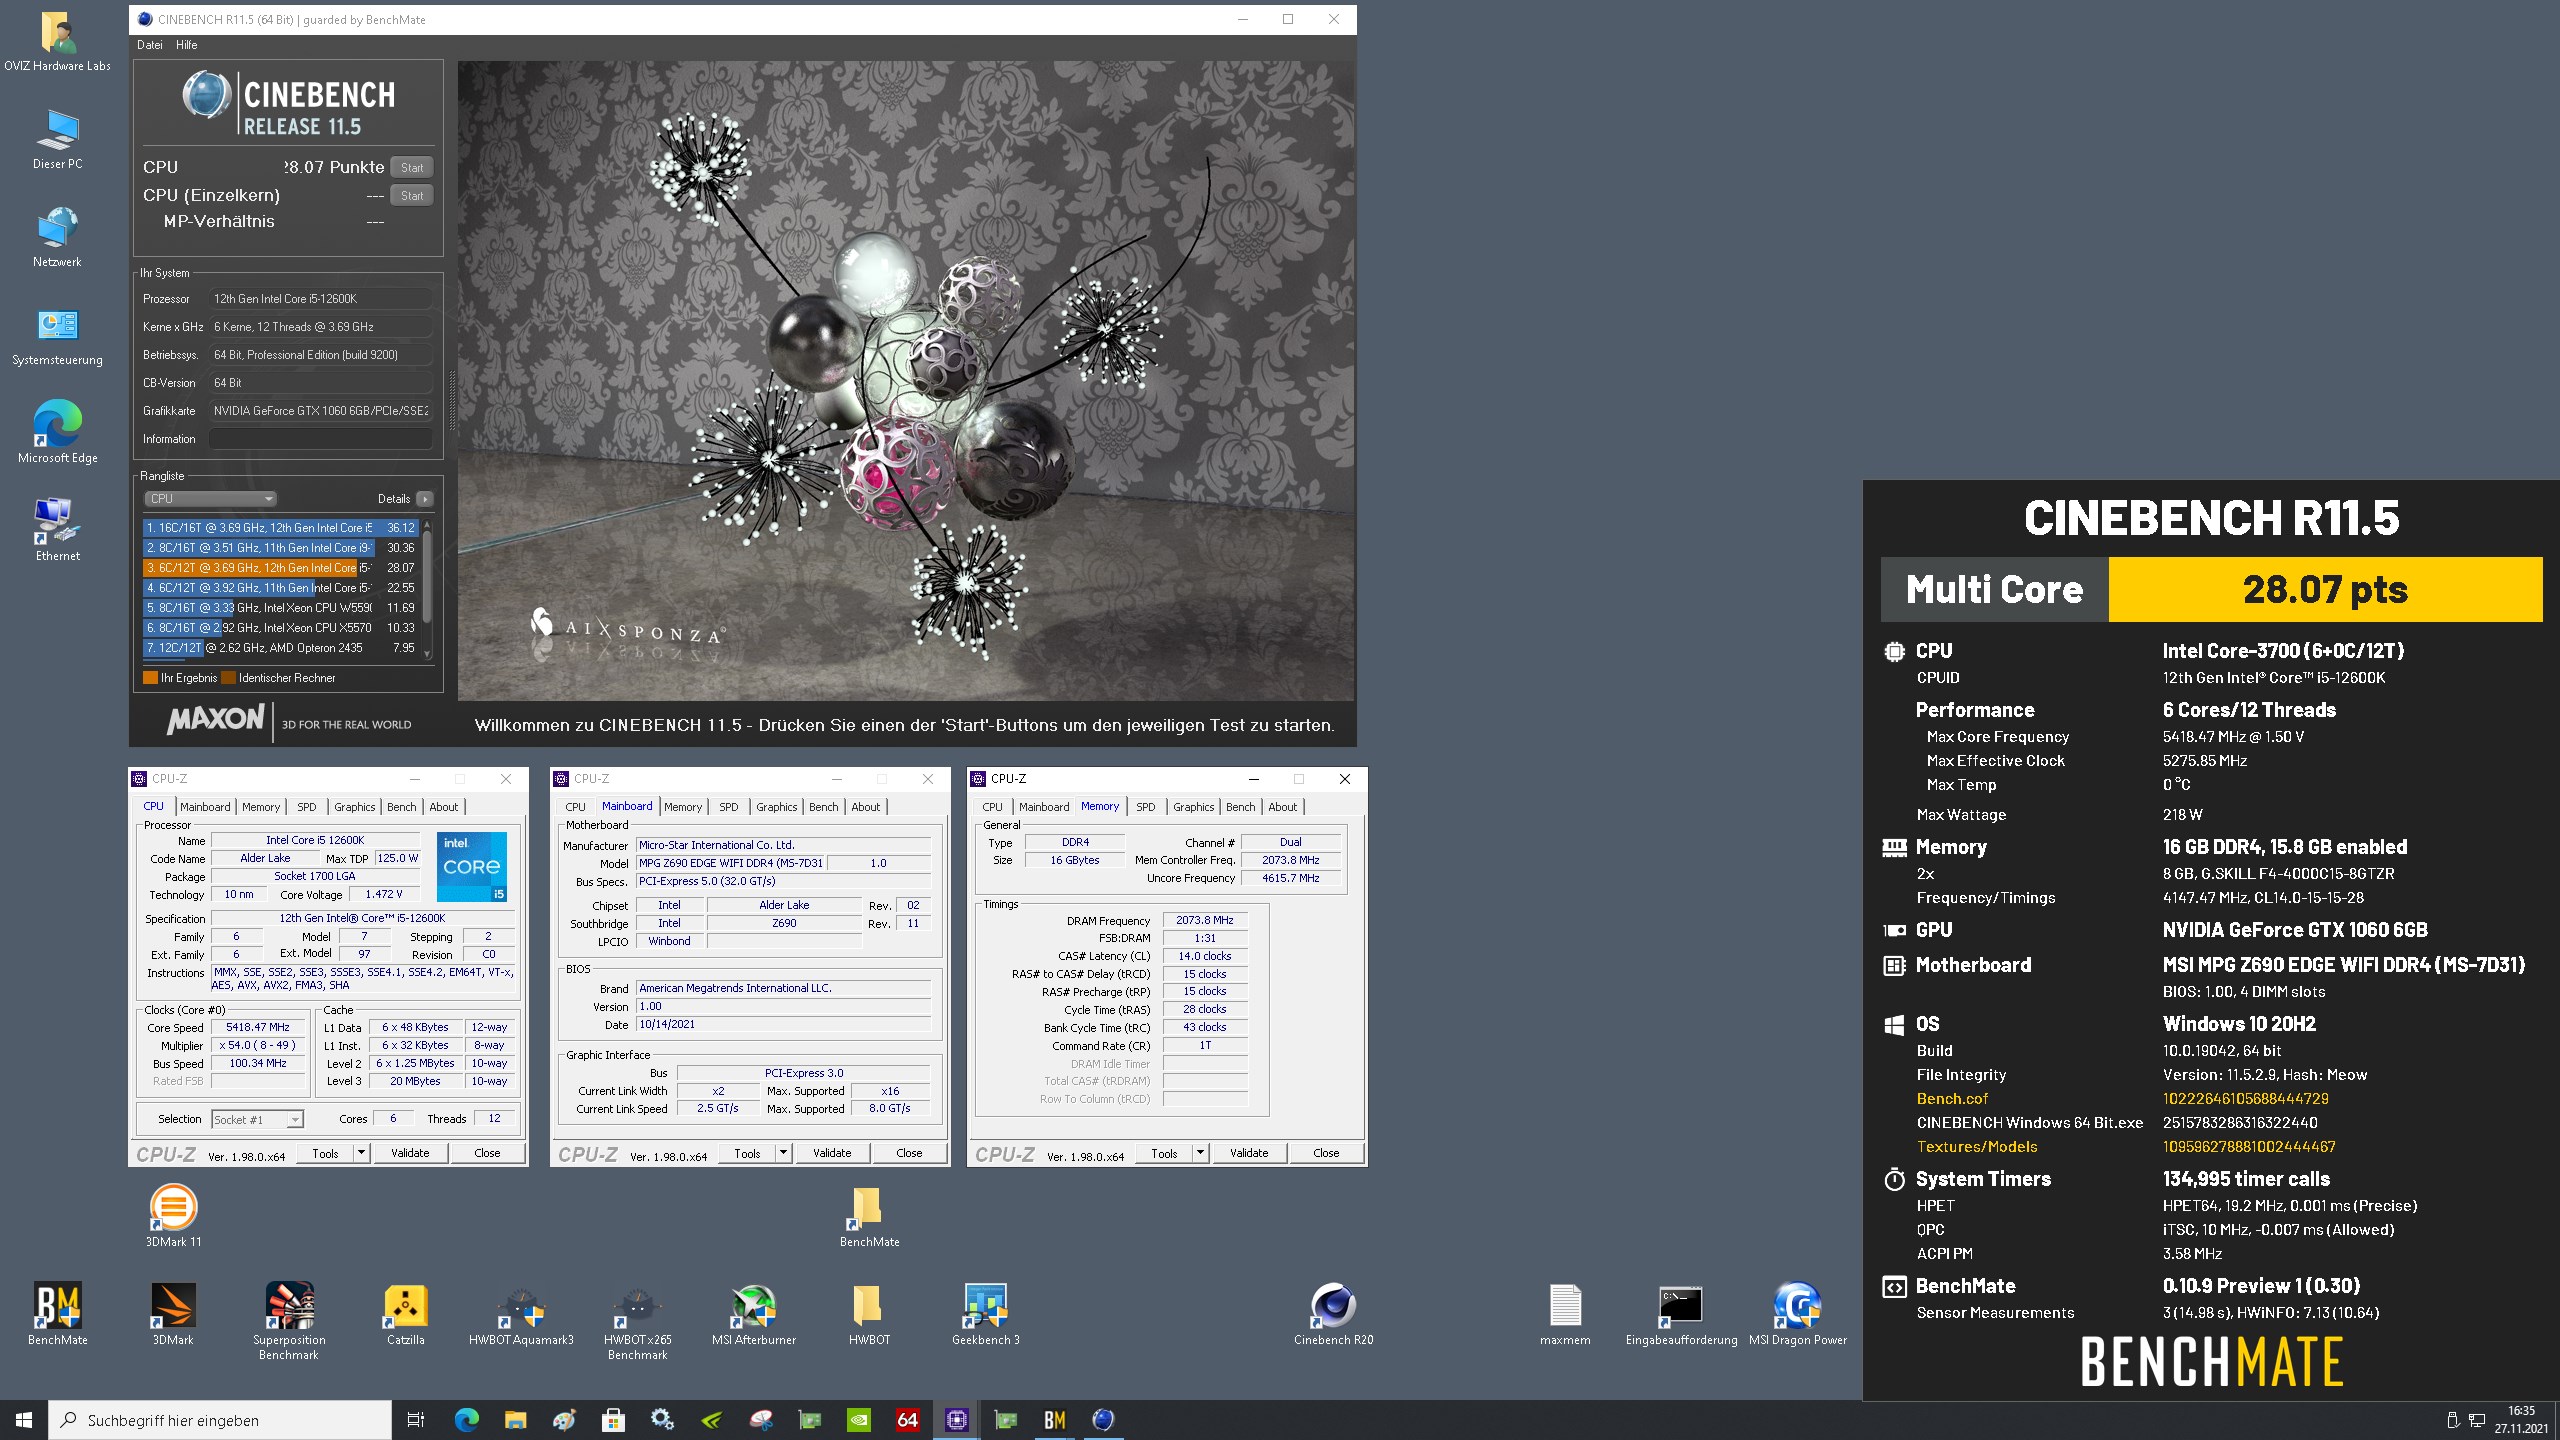Open OVIZ Hardware Labs desktop icon

pyautogui.click(x=57, y=40)
